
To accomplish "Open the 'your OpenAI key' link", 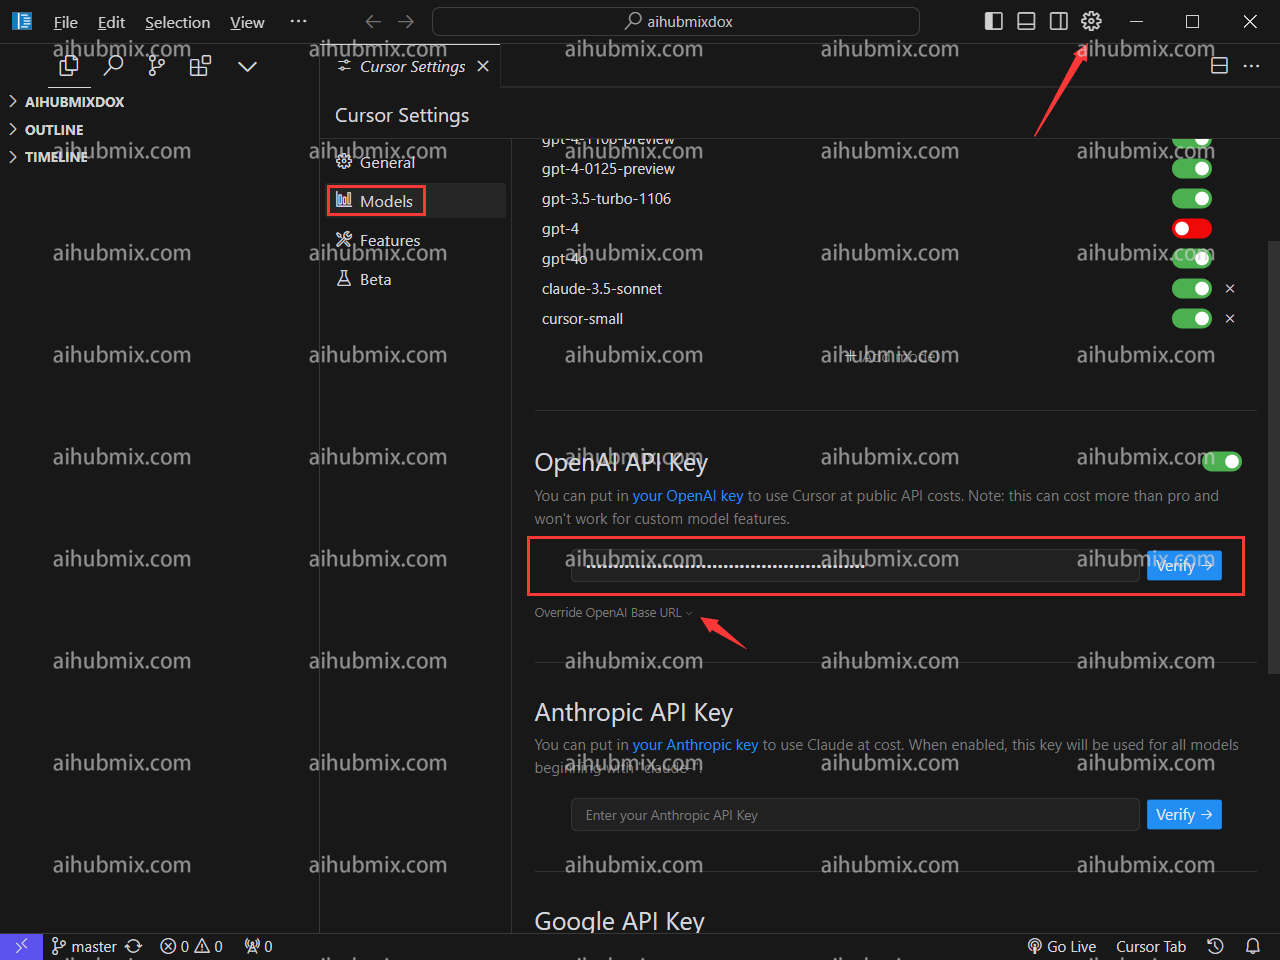I will coord(688,495).
